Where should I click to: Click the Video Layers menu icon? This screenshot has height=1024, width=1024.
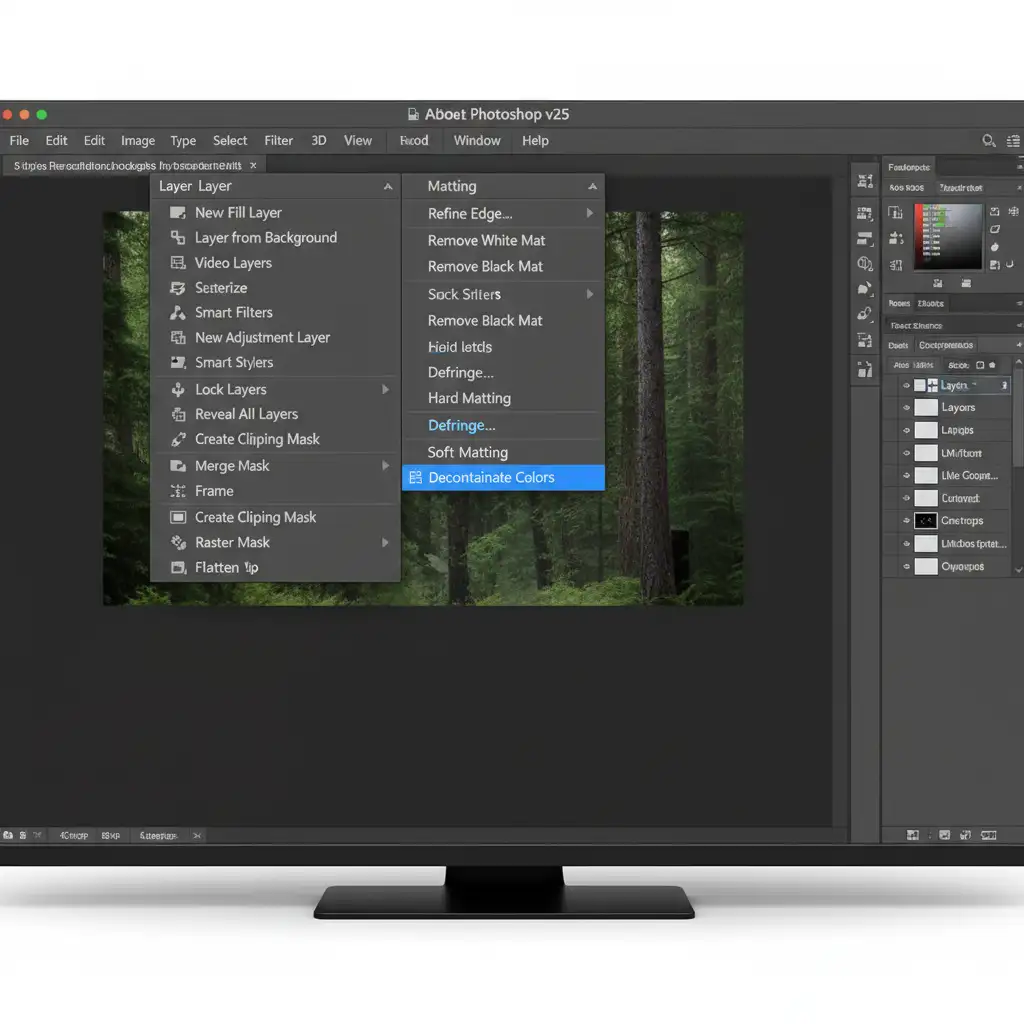point(178,263)
